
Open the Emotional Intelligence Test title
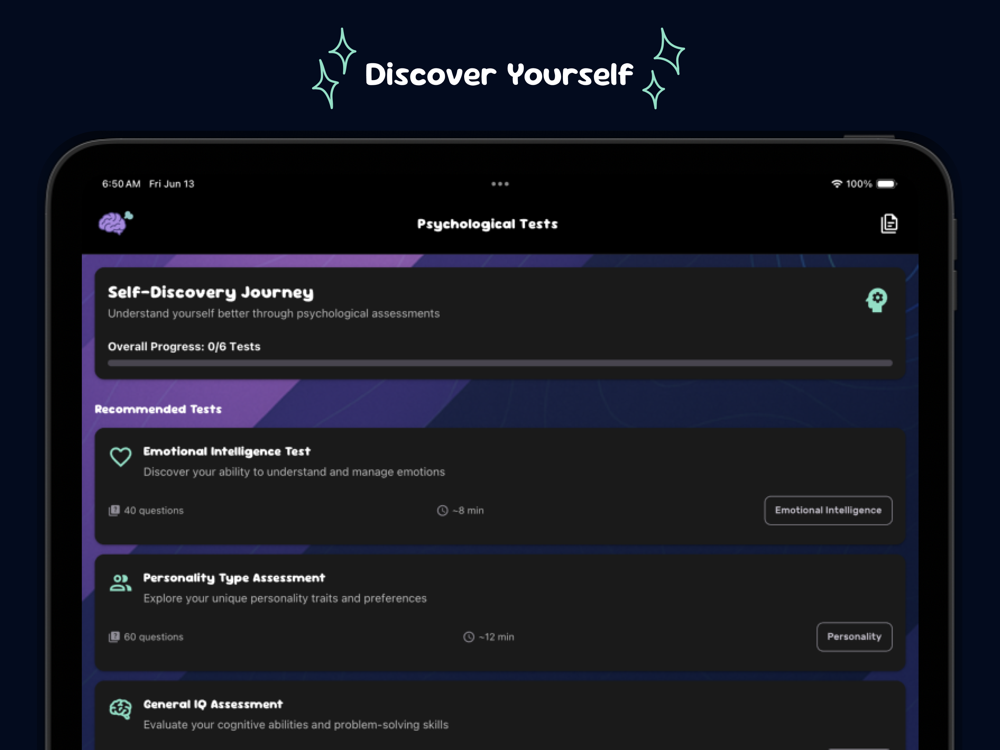[226, 452]
